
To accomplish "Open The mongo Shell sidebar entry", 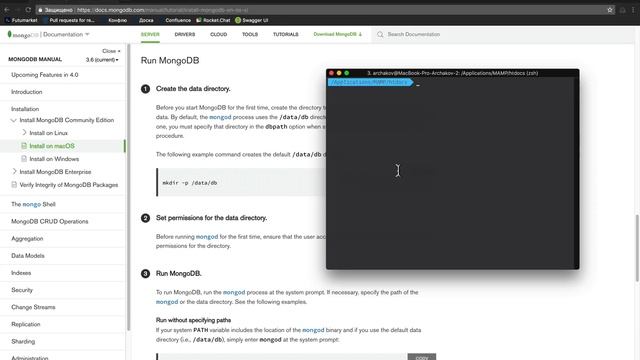I will 33,204.
